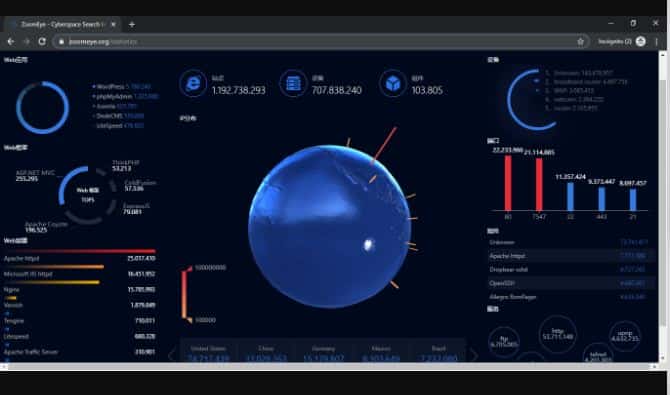
Task: Close the ZoomEye browser tab
Action: tap(113, 24)
